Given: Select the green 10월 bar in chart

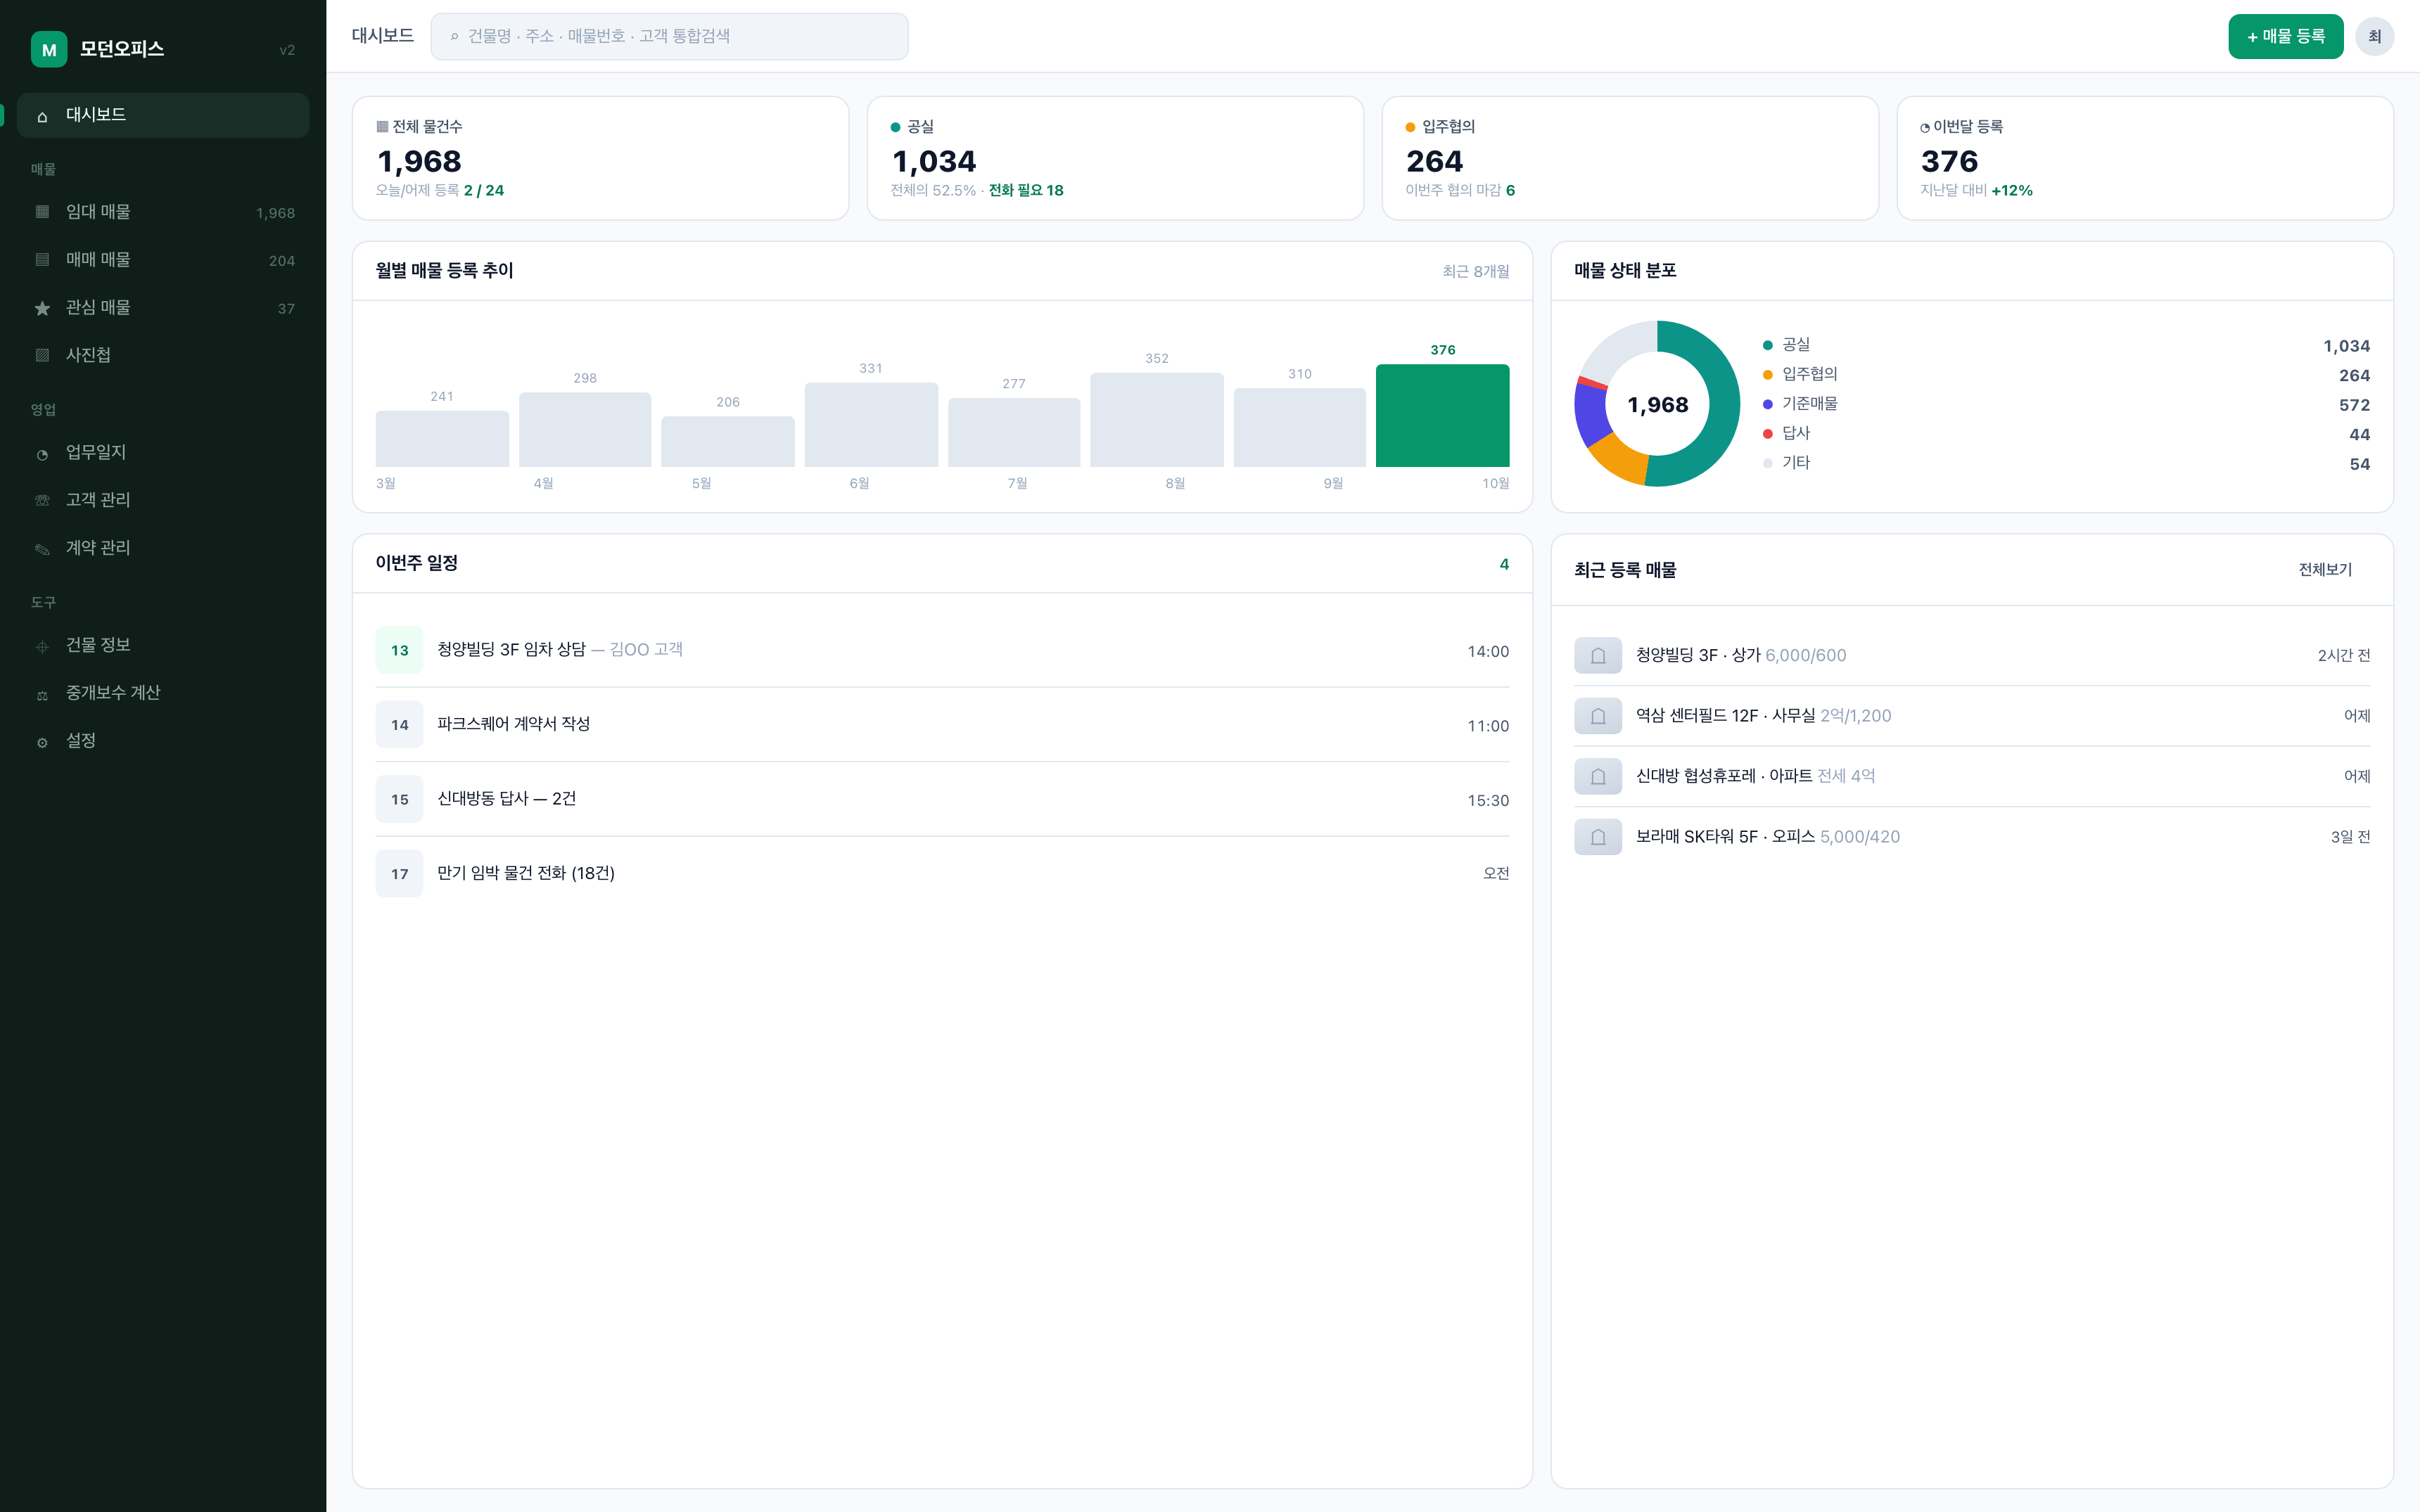Looking at the screenshot, I should 1442,415.
